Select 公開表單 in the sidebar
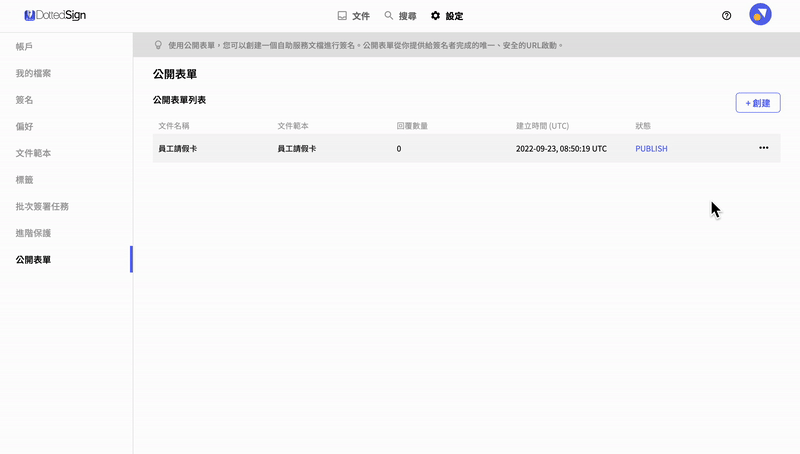Image resolution: width=800 pixels, height=454 pixels. pyautogui.click(x=33, y=260)
